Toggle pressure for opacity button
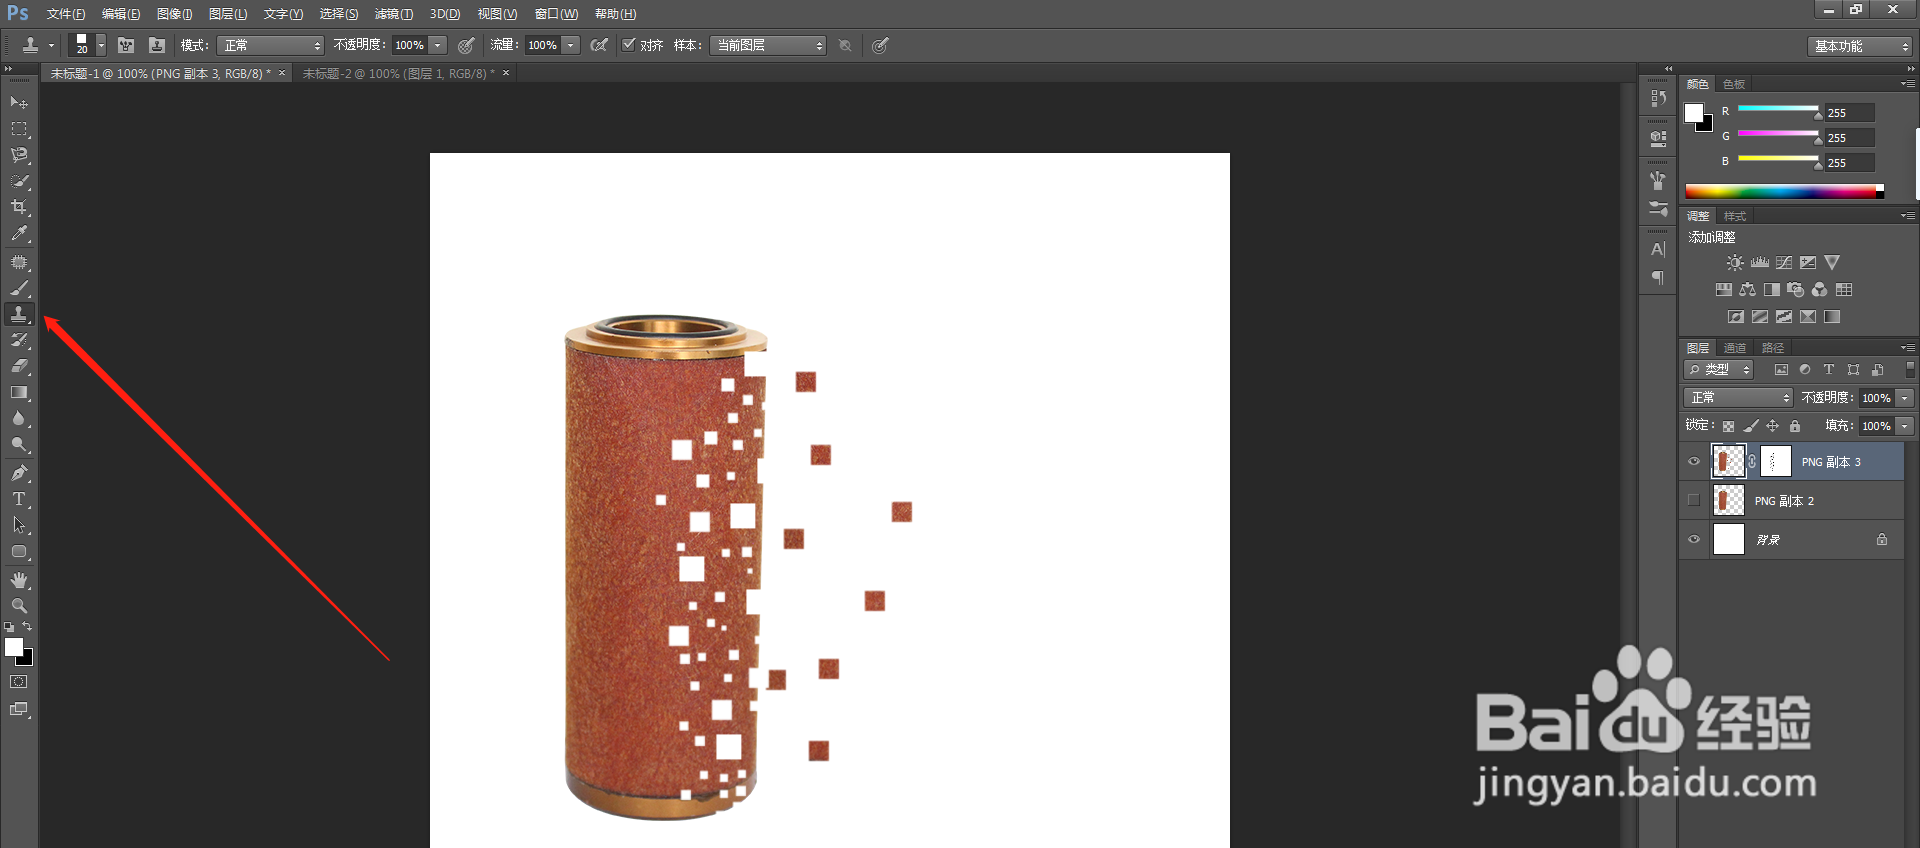 pos(466,45)
